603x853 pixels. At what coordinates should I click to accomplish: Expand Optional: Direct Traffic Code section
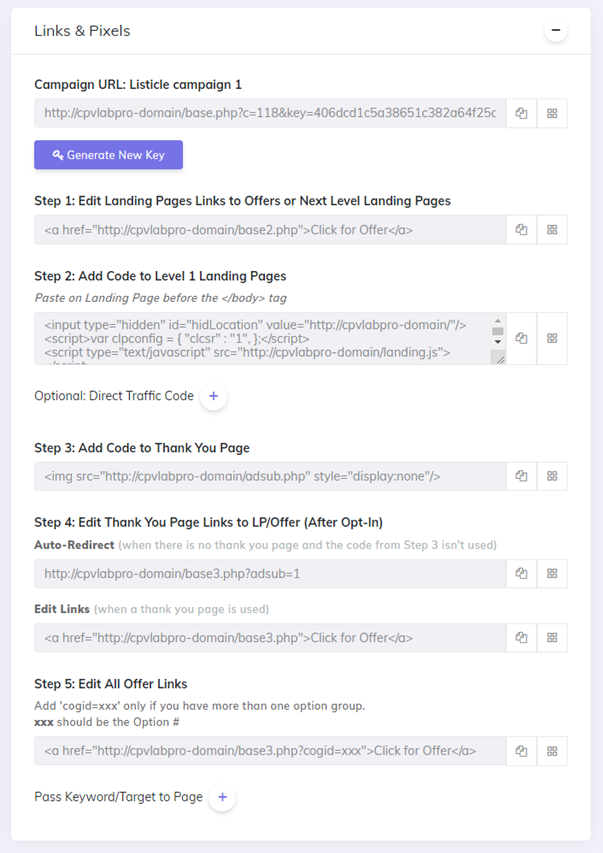(213, 396)
